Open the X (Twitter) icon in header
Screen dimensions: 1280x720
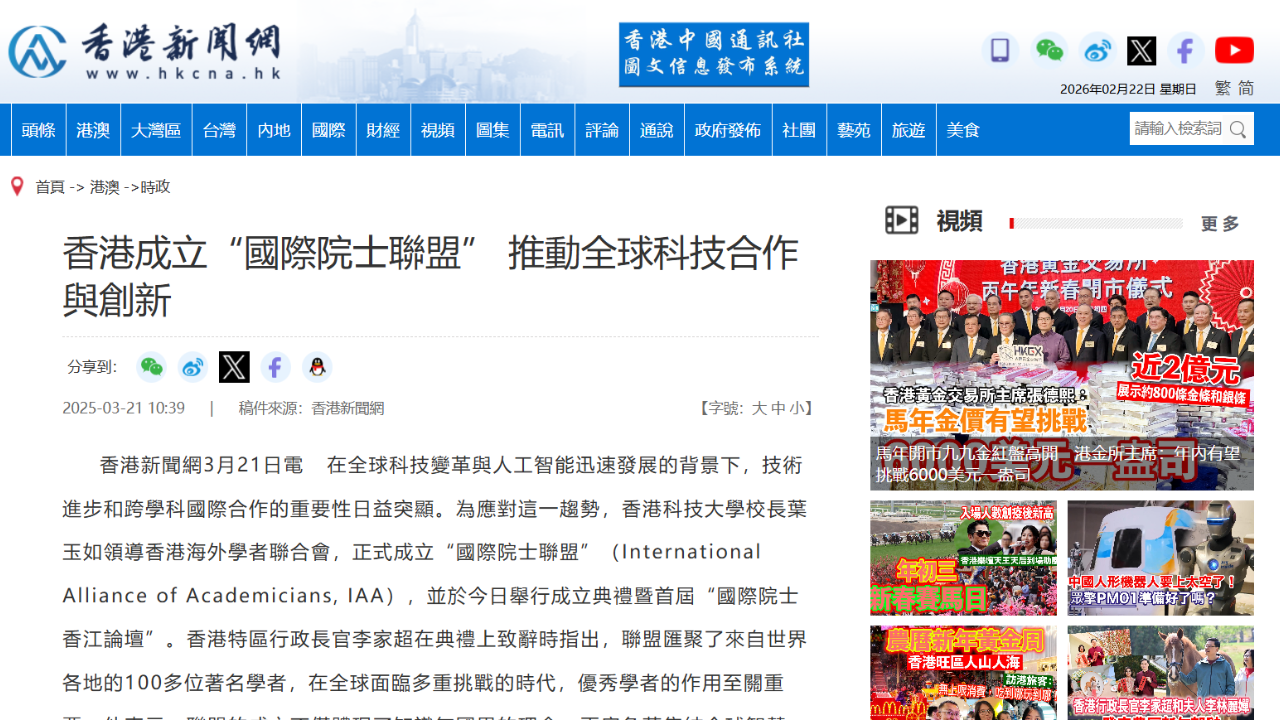coord(1141,50)
